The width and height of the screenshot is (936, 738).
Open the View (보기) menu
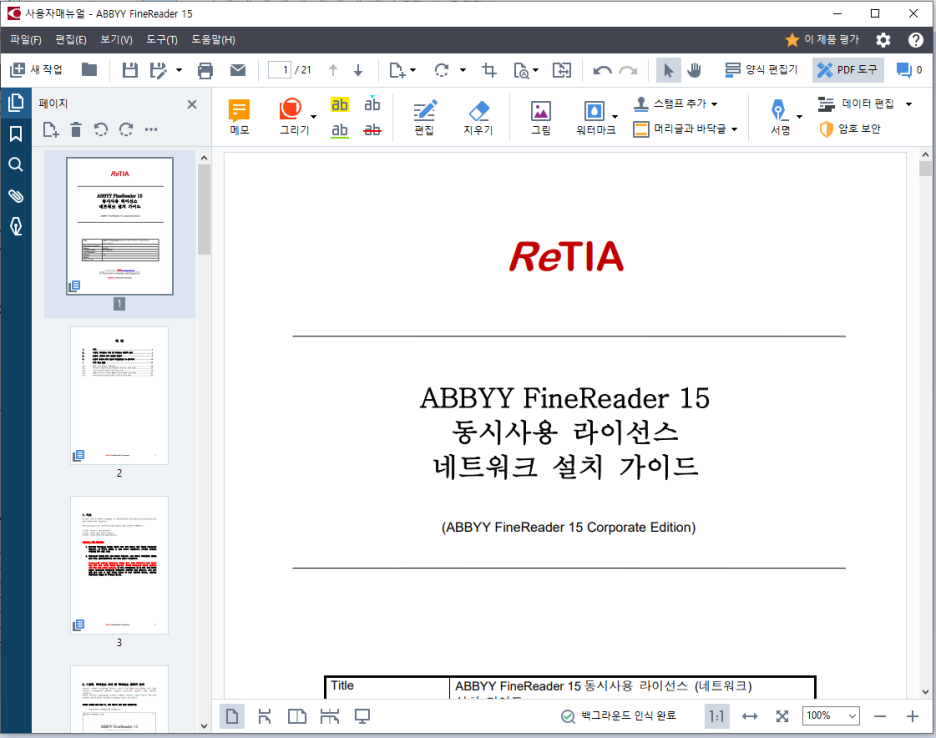pos(116,39)
